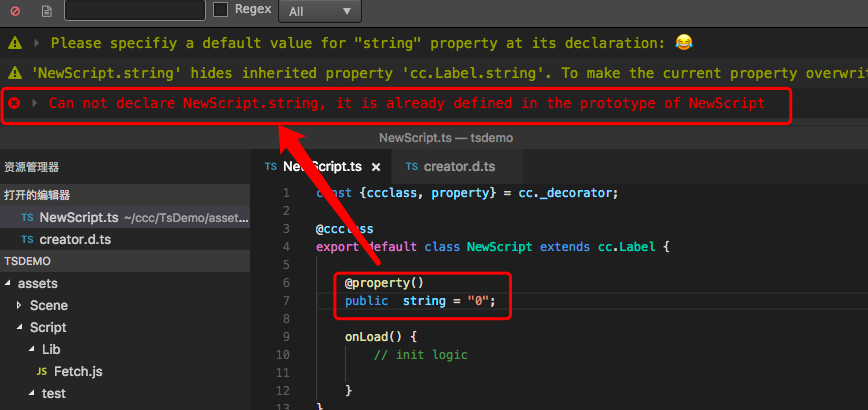The height and width of the screenshot is (410, 868).
Task: Click the TS icon on creator.d.ts tab
Action: [411, 167]
